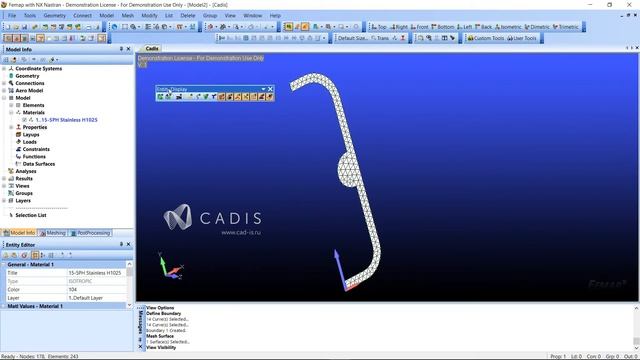Image resolution: width=640 pixels, height=360 pixels.
Task: Expand the Aero Model tree node
Action: (4, 91)
